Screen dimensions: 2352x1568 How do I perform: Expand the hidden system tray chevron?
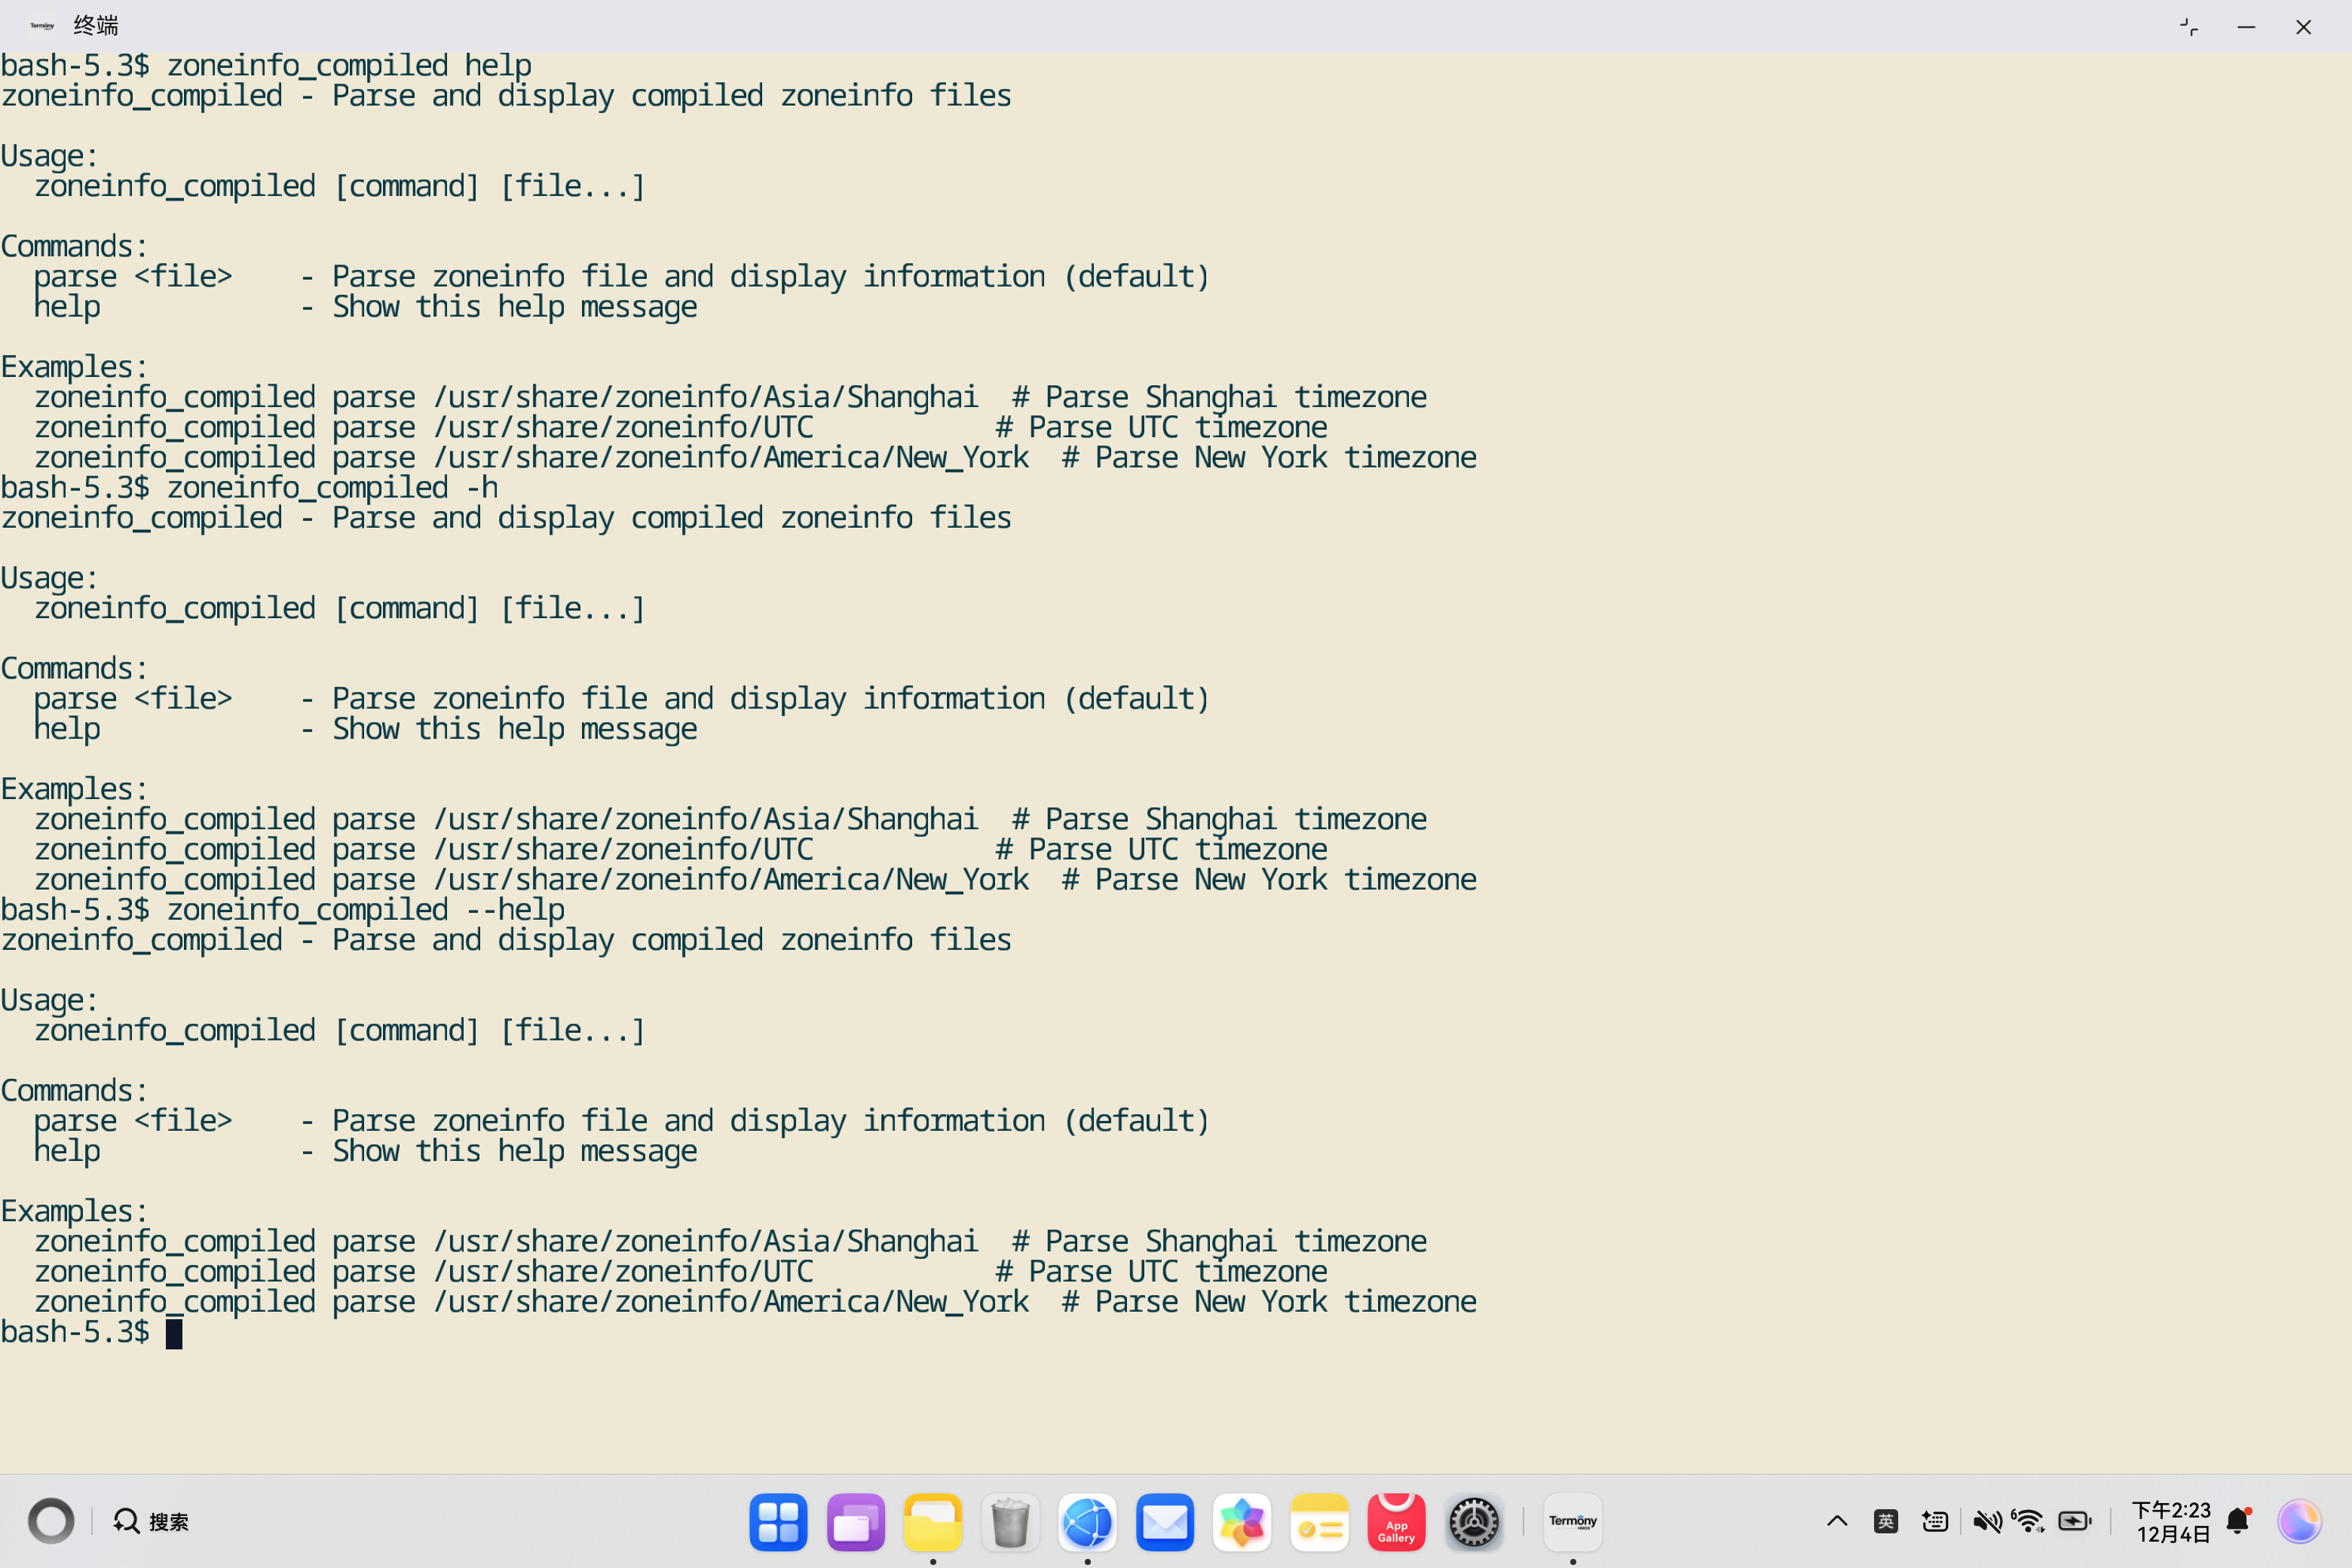[1837, 1521]
